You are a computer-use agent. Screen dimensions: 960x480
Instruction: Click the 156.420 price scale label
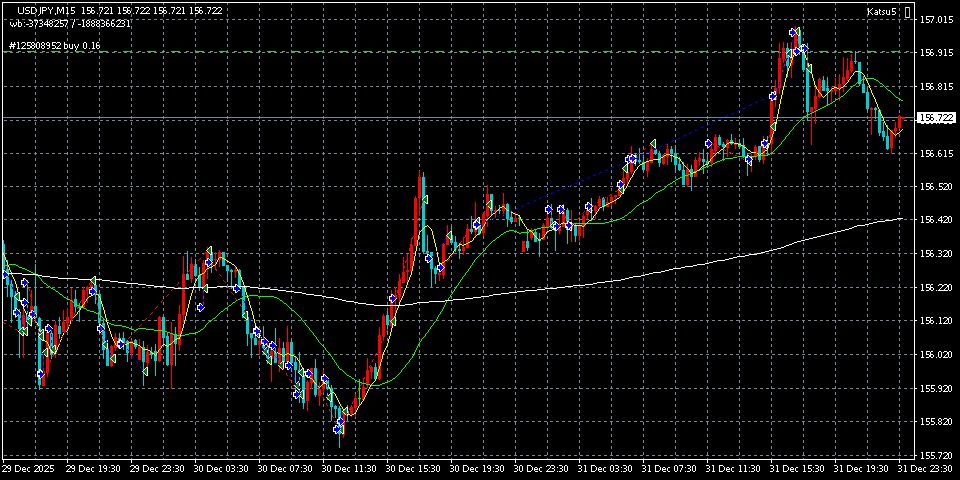(936, 220)
